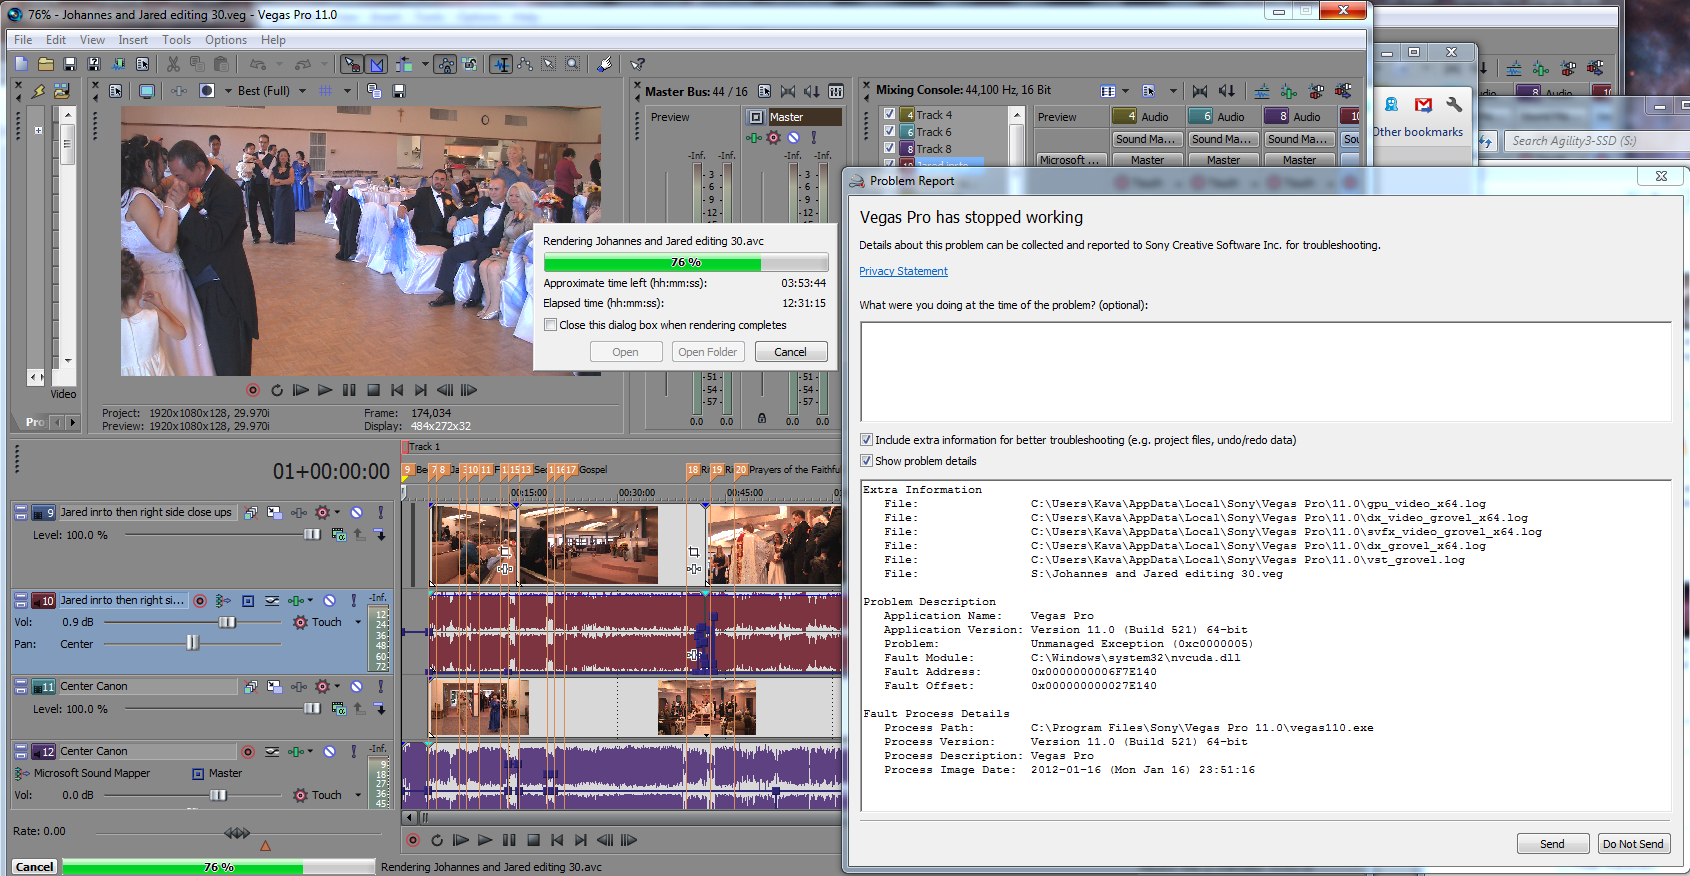Uncheck Track 6 in Mixing Console list

889,131
